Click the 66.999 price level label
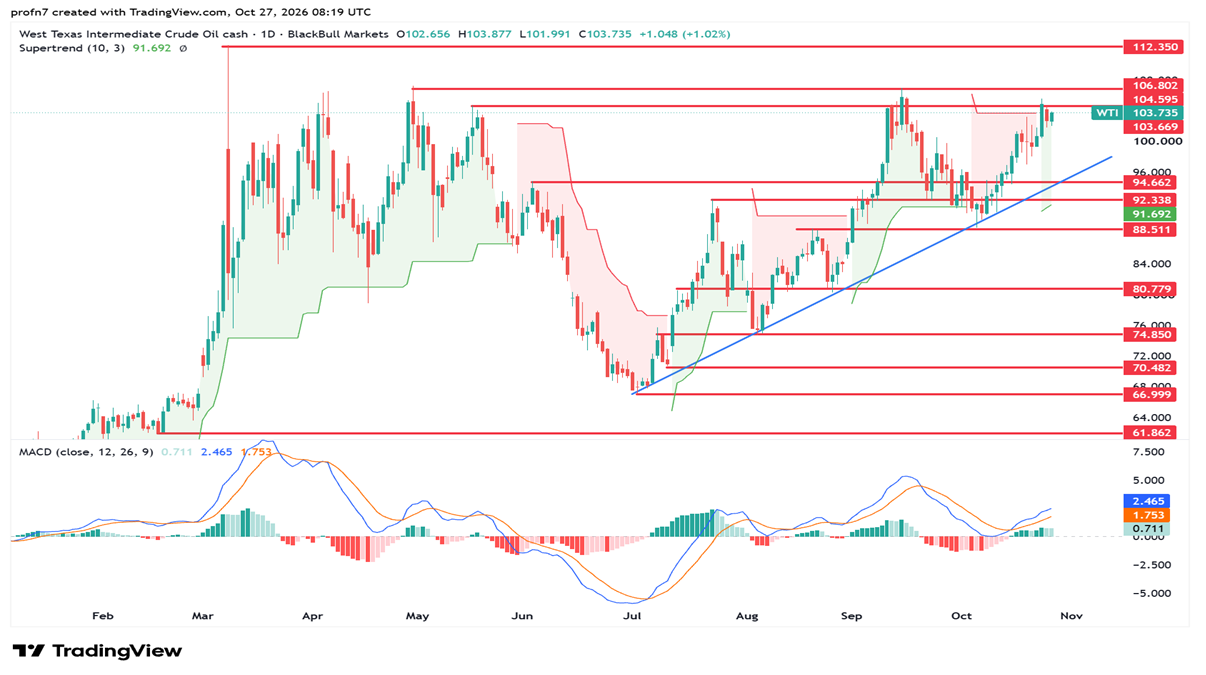 tap(1149, 394)
